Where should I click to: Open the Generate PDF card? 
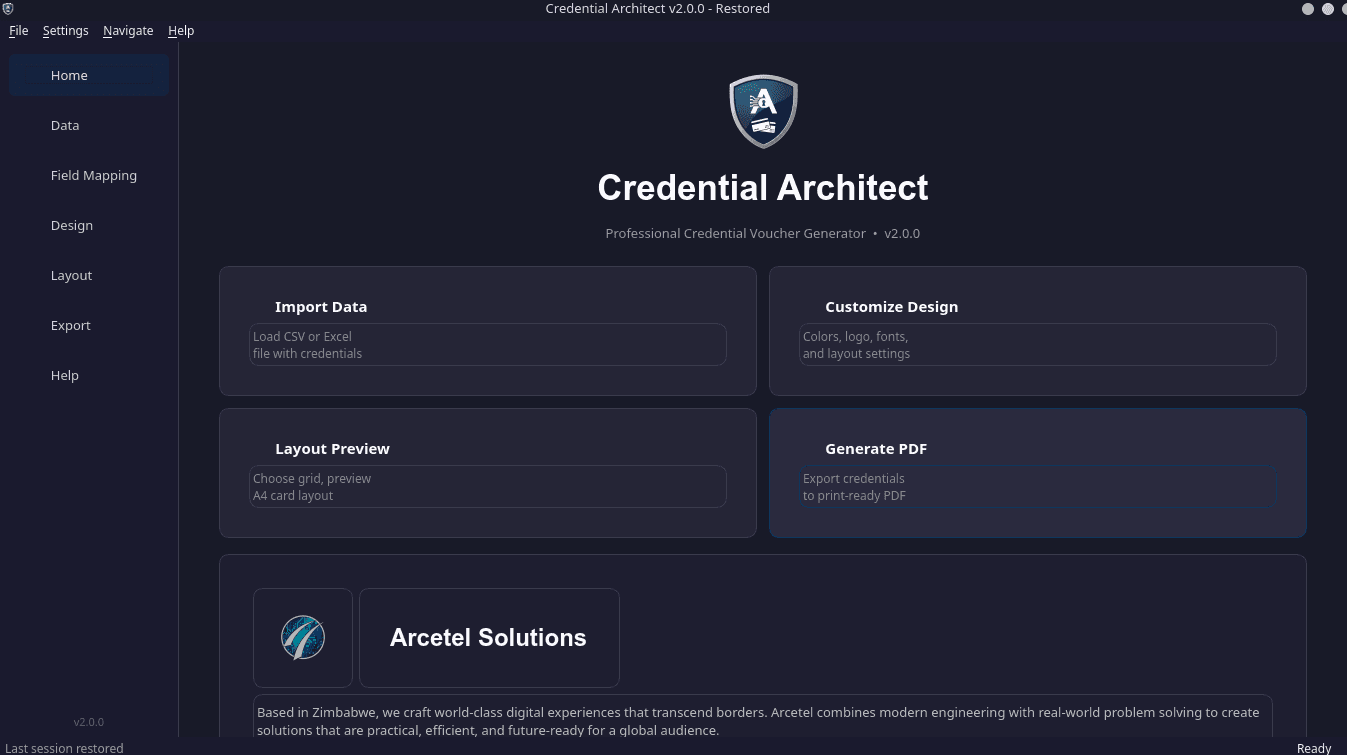pyautogui.click(x=1038, y=472)
